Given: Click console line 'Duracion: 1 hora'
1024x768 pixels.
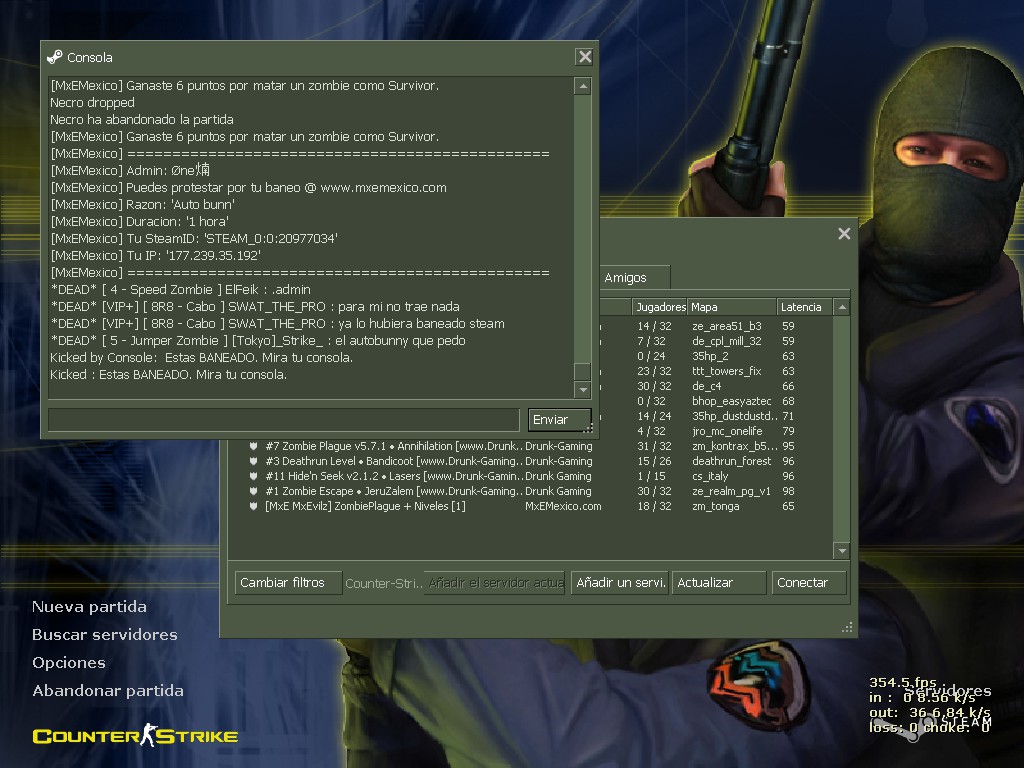Looking at the screenshot, I should point(139,221).
